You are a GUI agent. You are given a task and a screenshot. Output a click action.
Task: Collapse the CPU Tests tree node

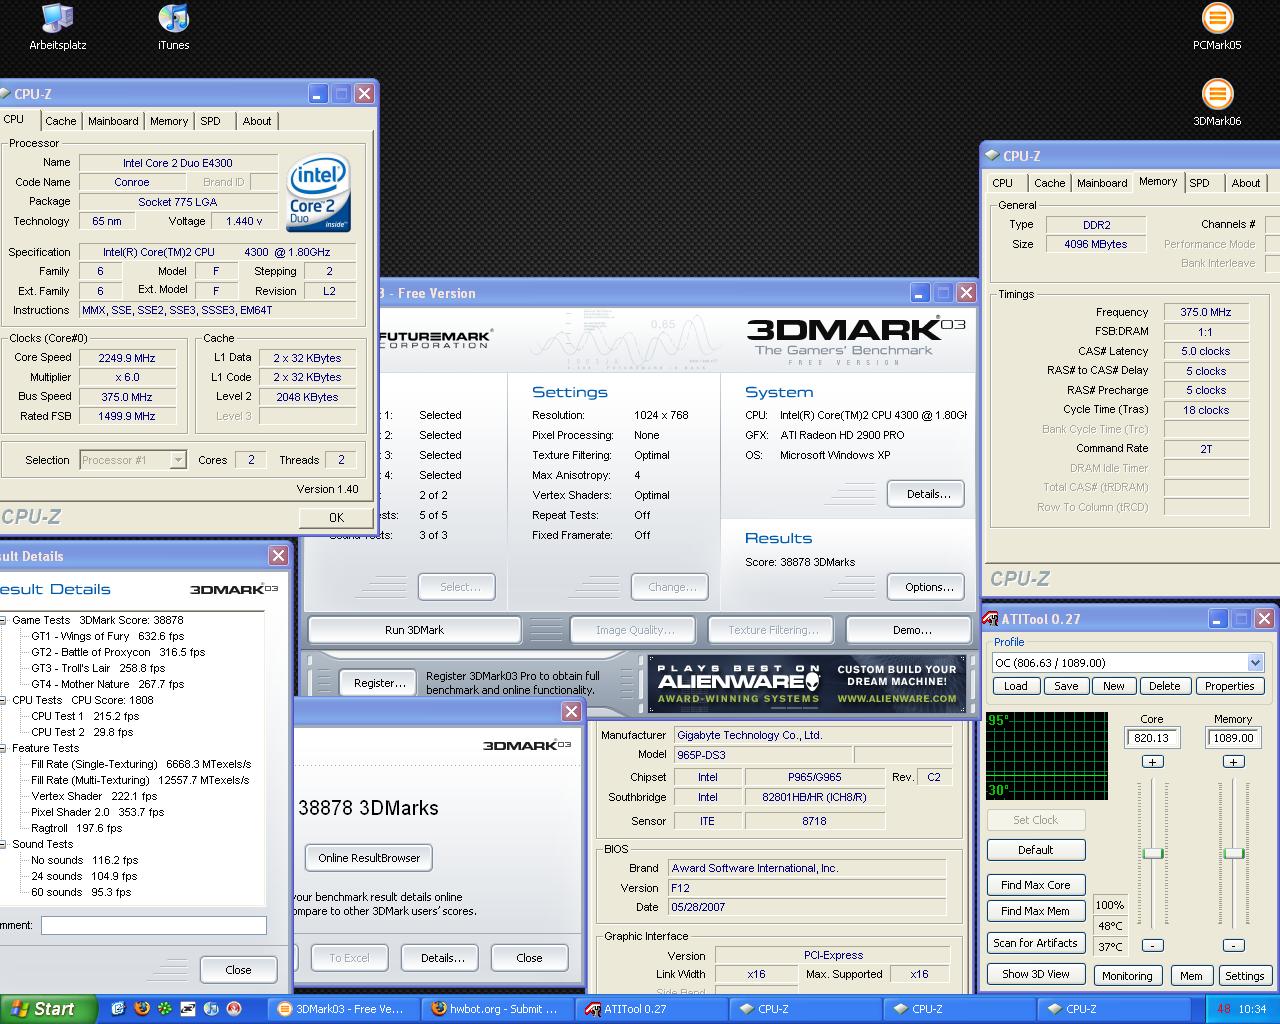(x=3, y=700)
